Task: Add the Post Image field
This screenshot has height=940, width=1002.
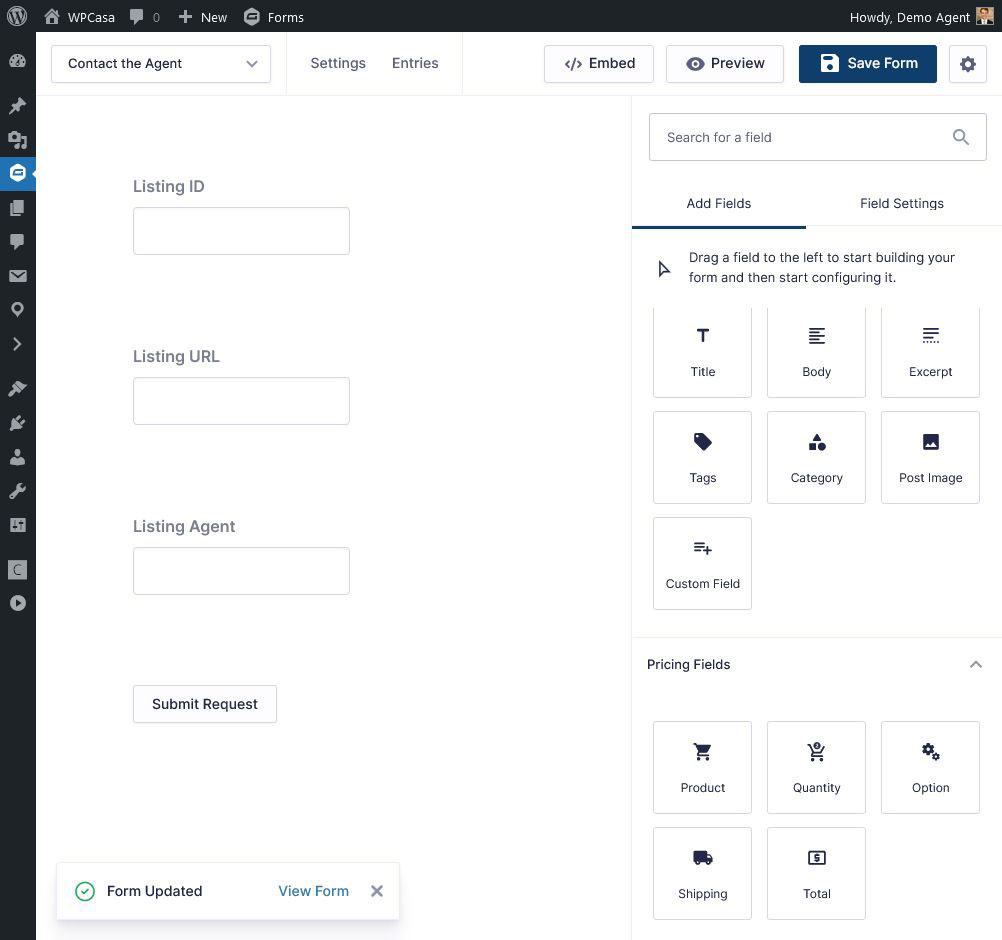Action: (930, 457)
